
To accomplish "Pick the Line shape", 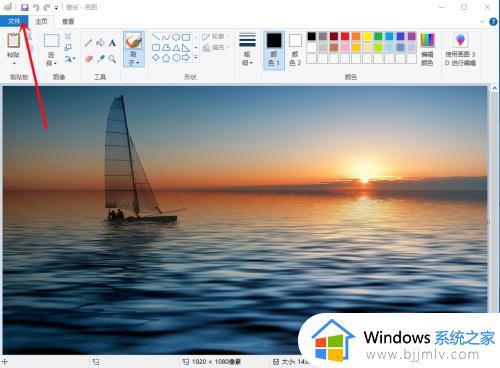I will pos(156,37).
